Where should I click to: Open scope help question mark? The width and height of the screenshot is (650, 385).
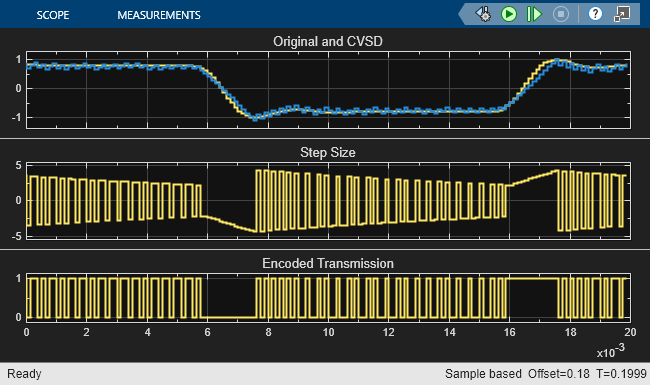pos(595,15)
